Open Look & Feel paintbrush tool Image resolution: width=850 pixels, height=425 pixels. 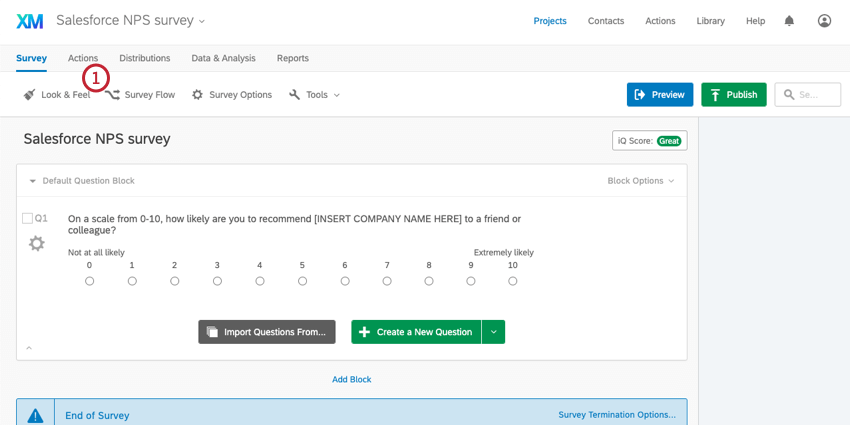click(56, 95)
